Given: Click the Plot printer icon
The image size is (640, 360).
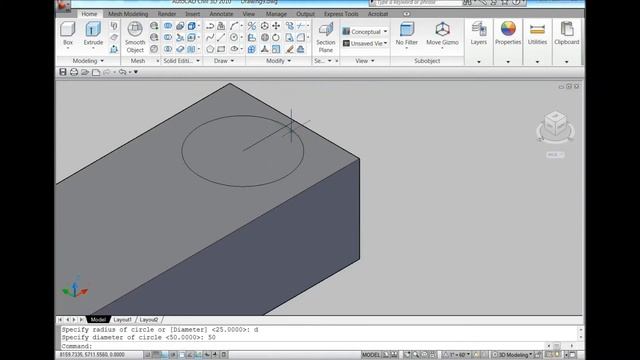Looking at the screenshot, I should [x=74, y=72].
